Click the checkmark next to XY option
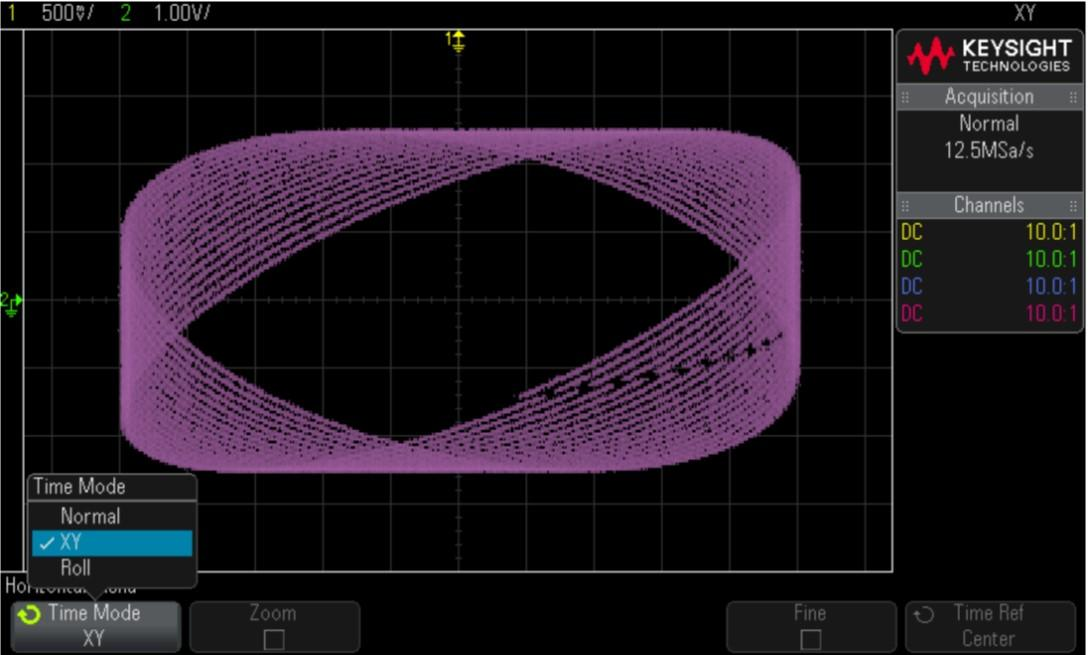The image size is (1092, 655). click(x=45, y=543)
